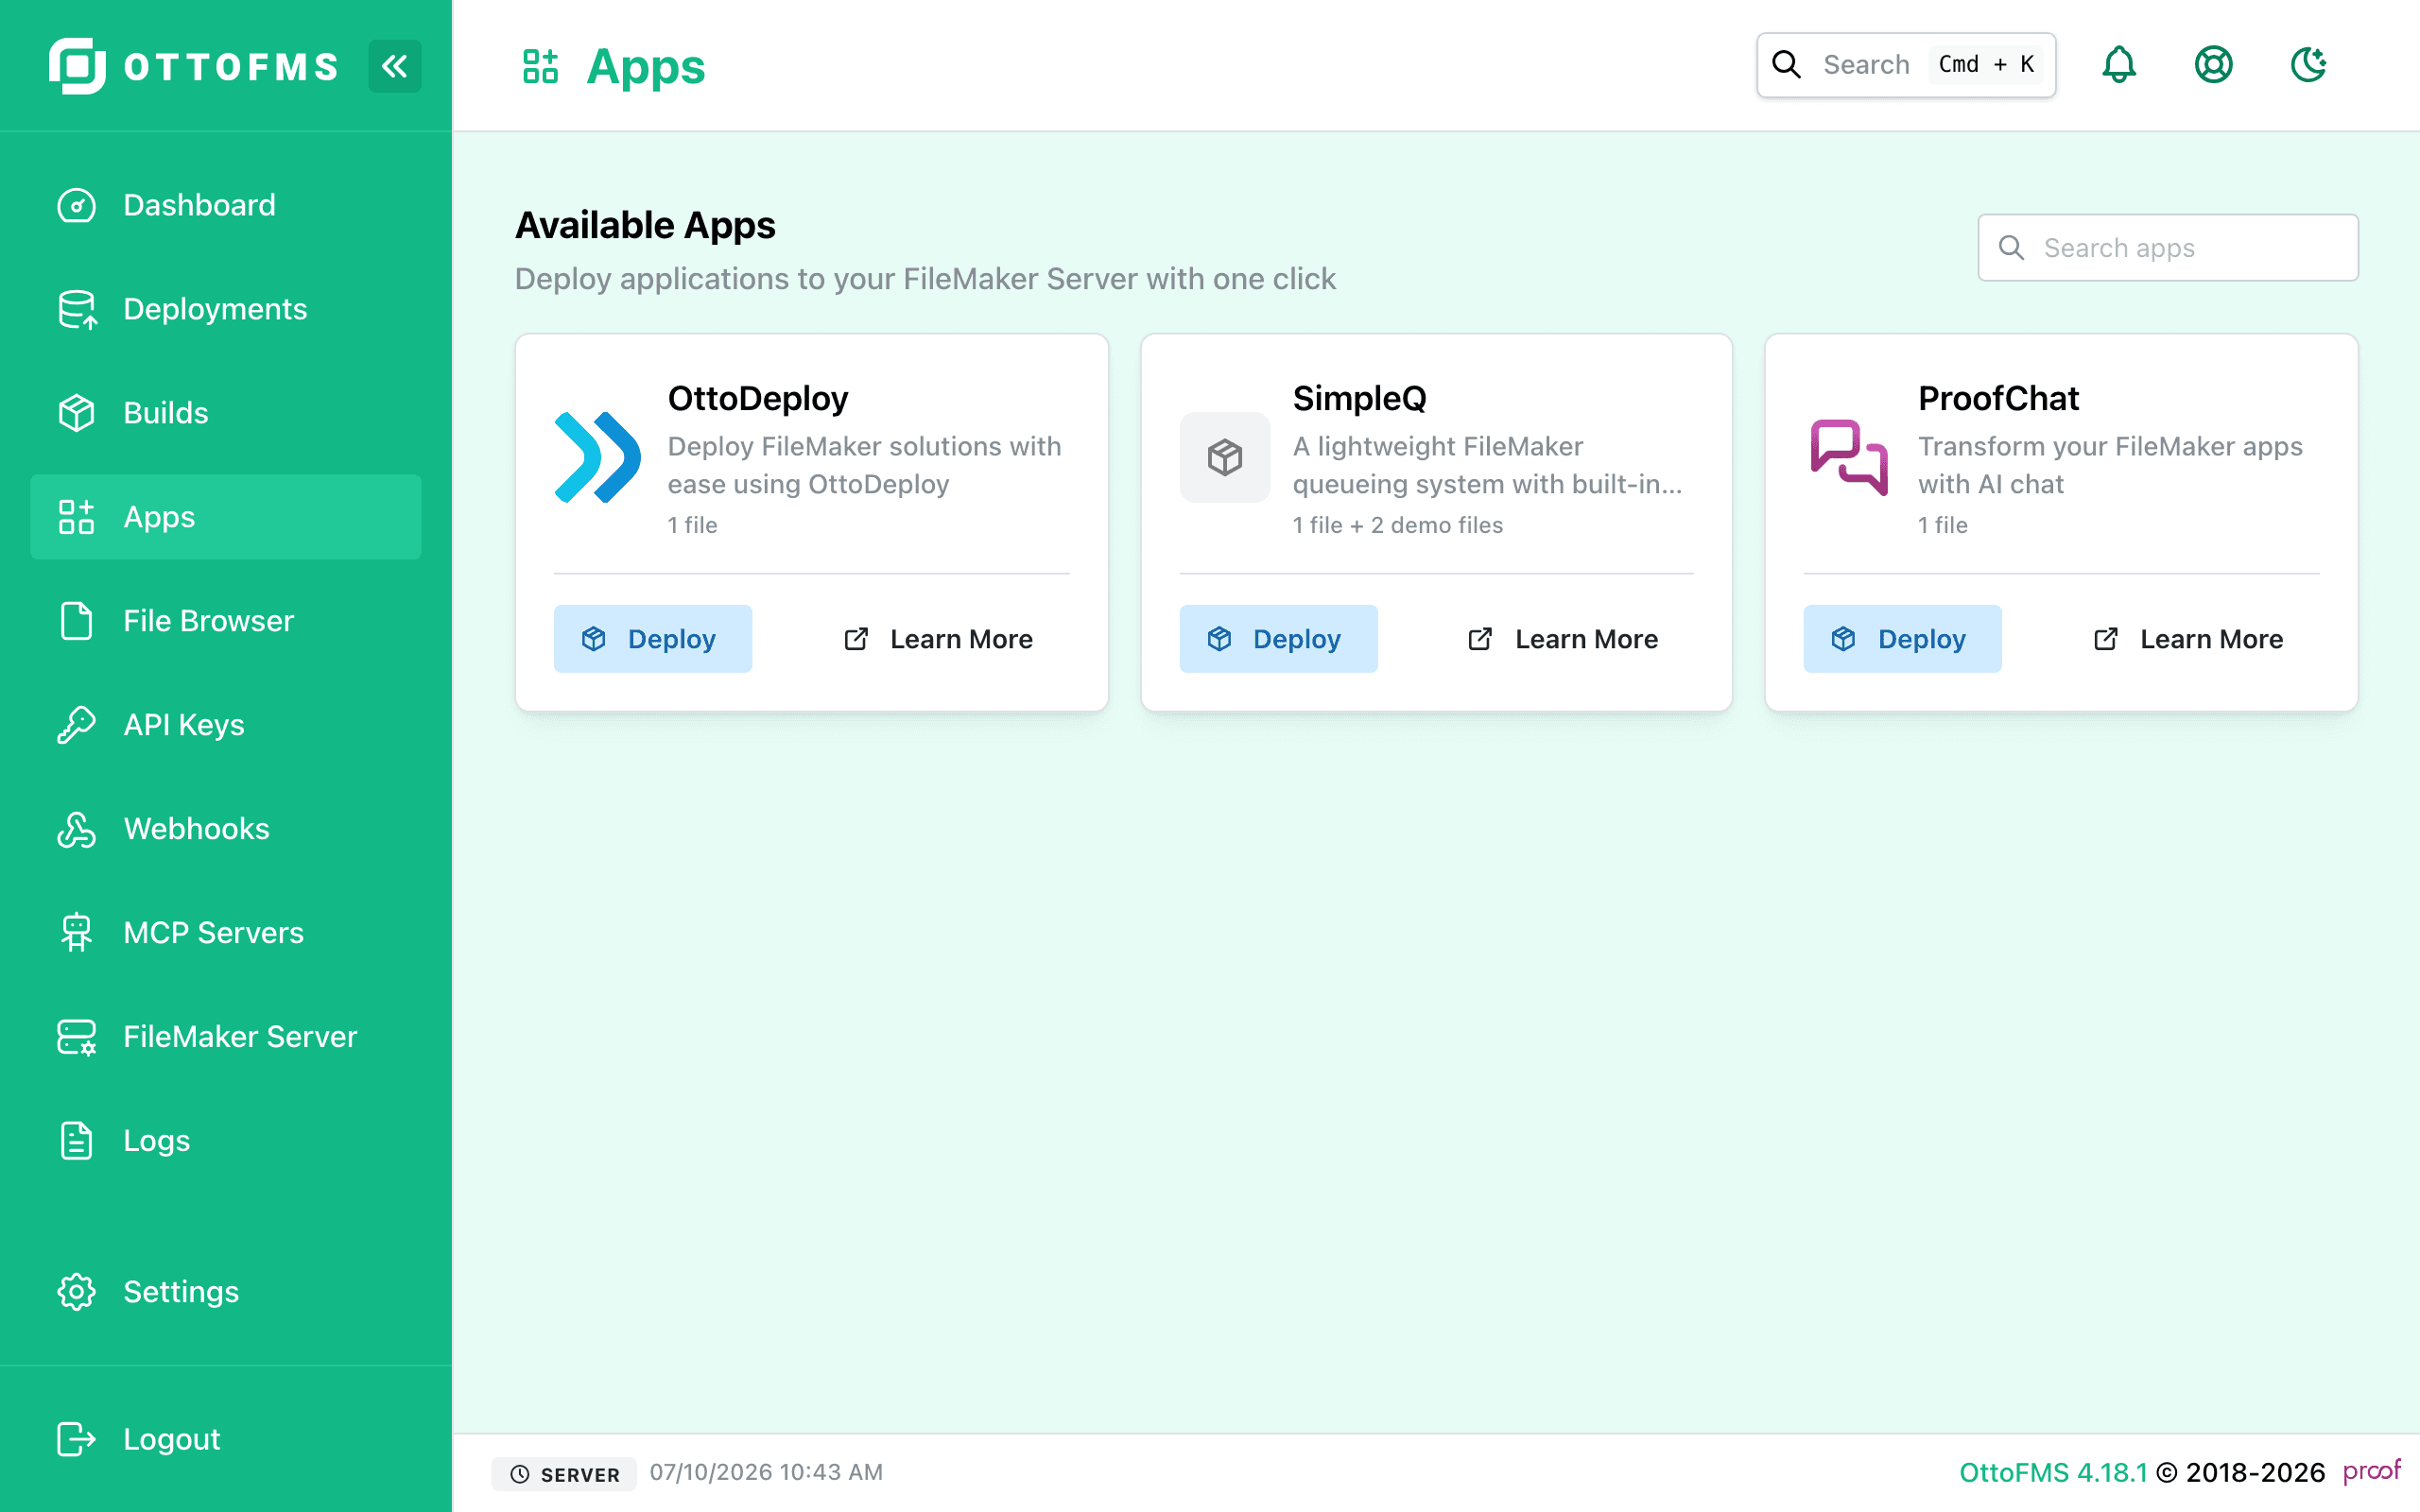Screen dimensions: 2420x1512
Task: Click the MCP Servers robot icon
Action: 77,933
